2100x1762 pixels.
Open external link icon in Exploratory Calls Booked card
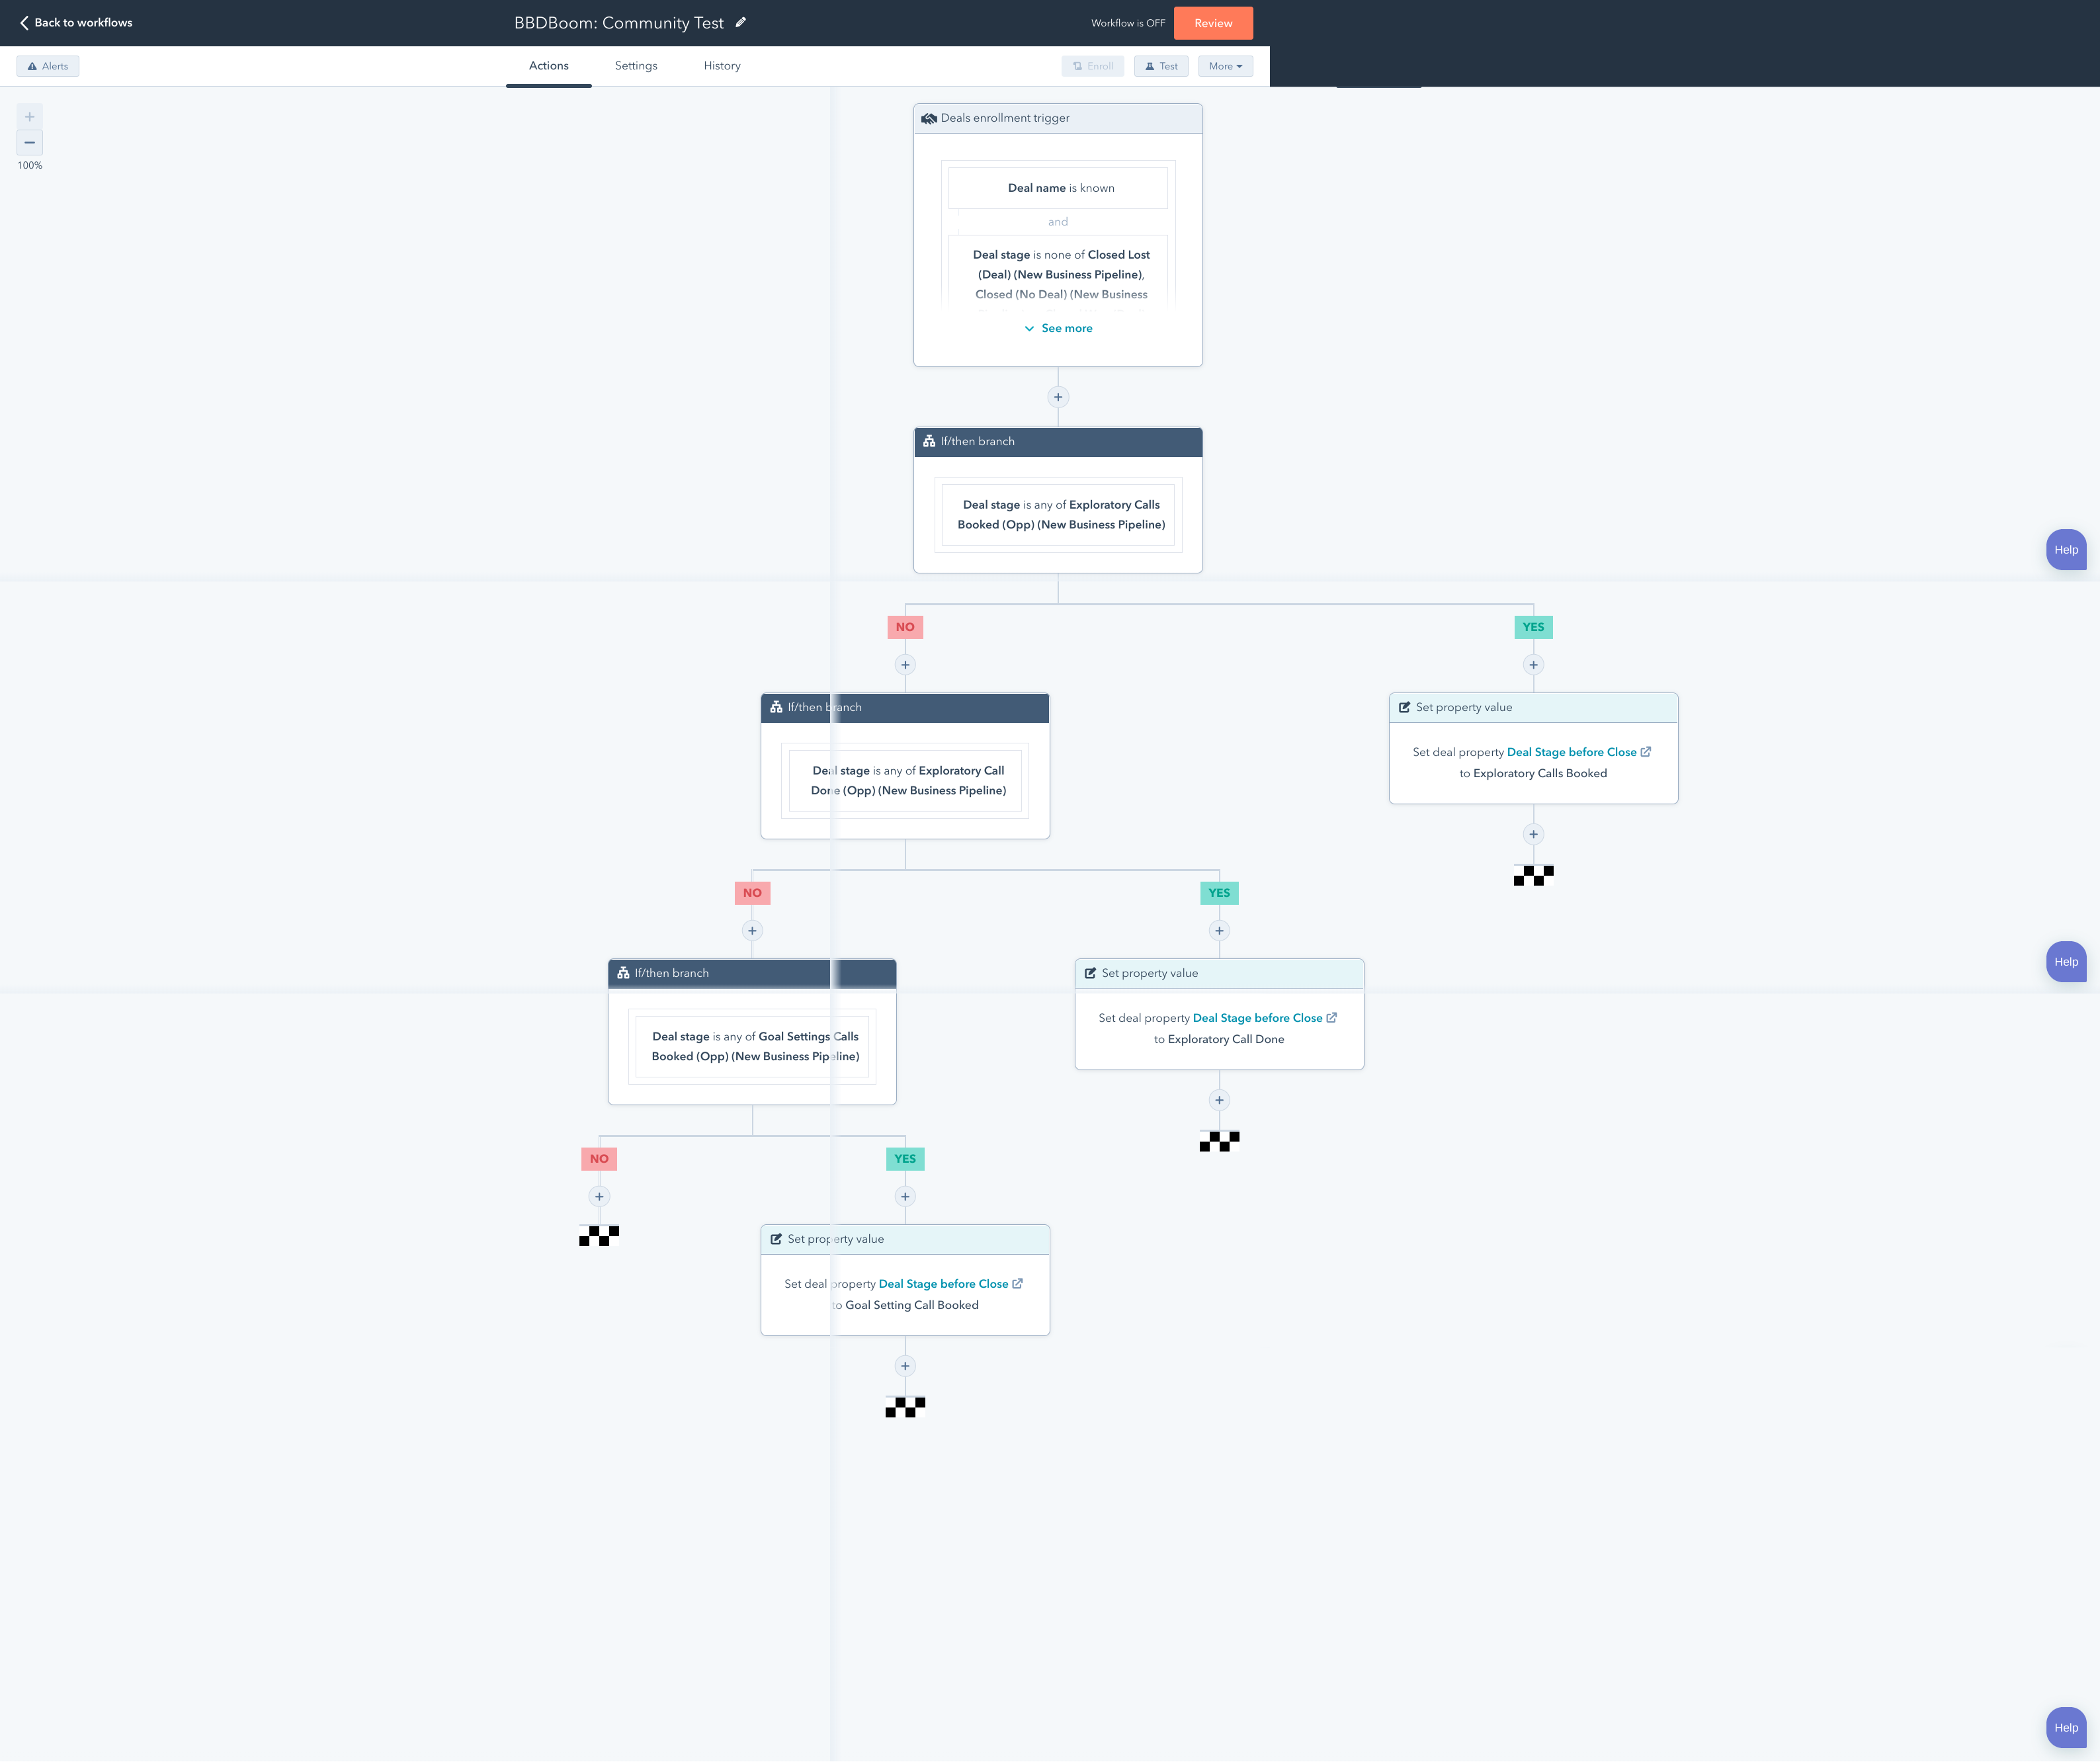[x=1646, y=752]
